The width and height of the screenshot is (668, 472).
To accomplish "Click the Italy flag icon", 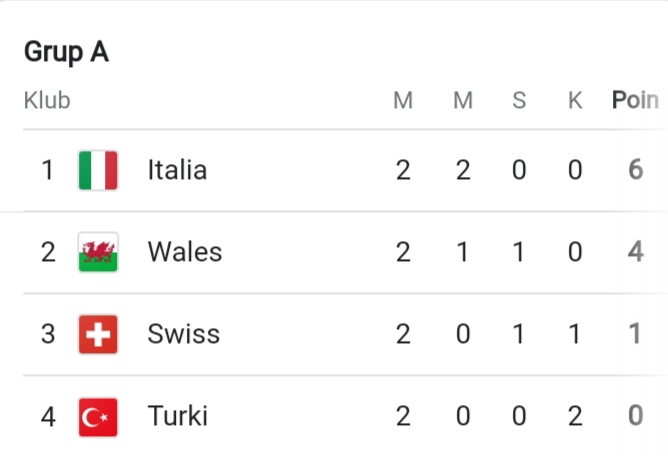I will point(98,170).
